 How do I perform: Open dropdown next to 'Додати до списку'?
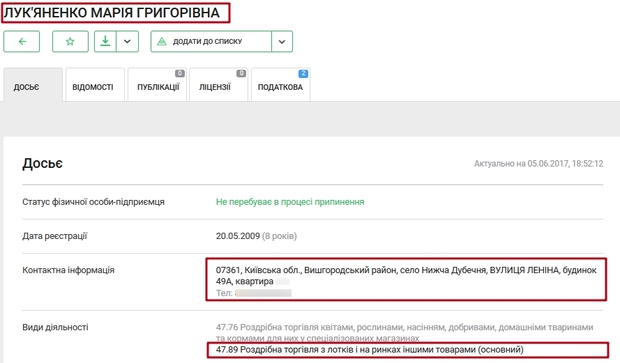pyautogui.click(x=282, y=41)
